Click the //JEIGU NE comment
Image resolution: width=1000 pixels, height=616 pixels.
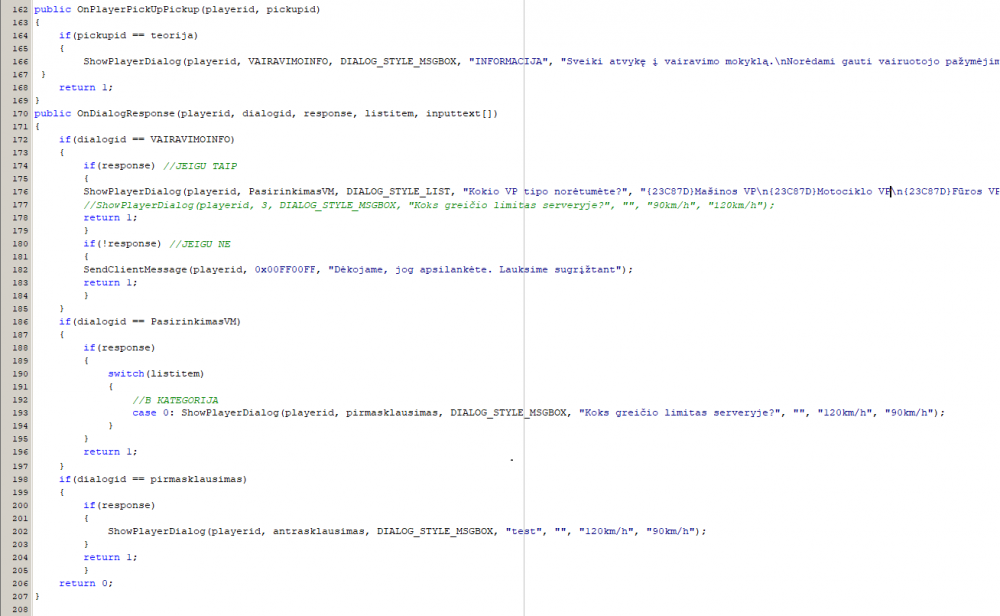(x=200, y=244)
